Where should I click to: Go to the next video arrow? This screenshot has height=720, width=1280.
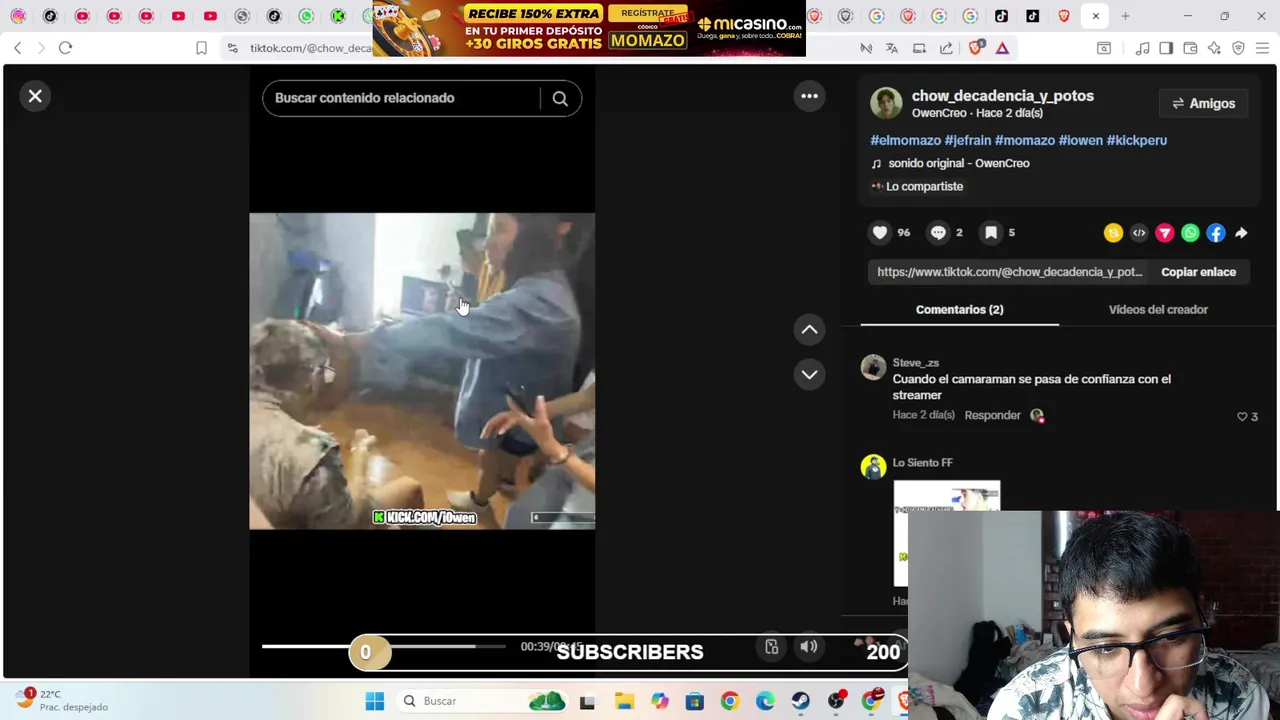[809, 374]
